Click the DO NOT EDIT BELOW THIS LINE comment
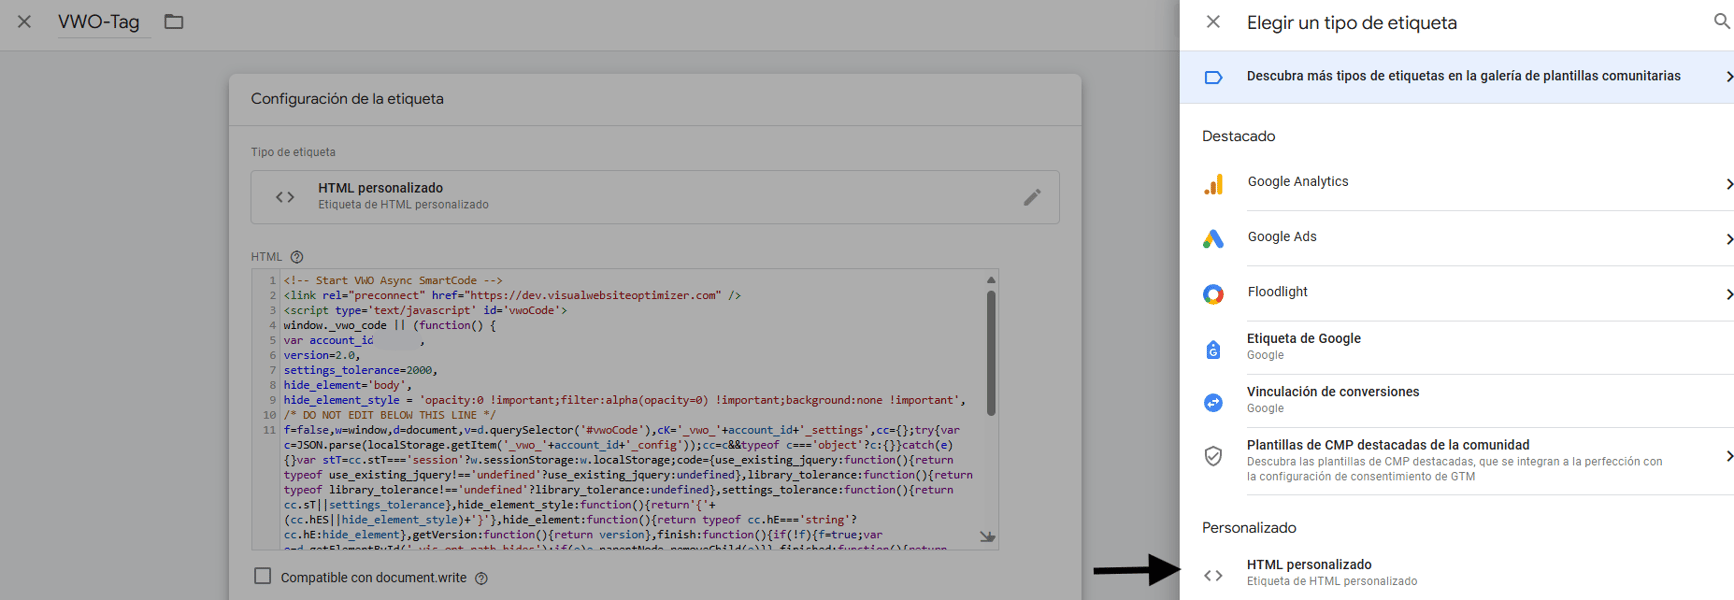This screenshot has height=600, width=1734. point(389,415)
